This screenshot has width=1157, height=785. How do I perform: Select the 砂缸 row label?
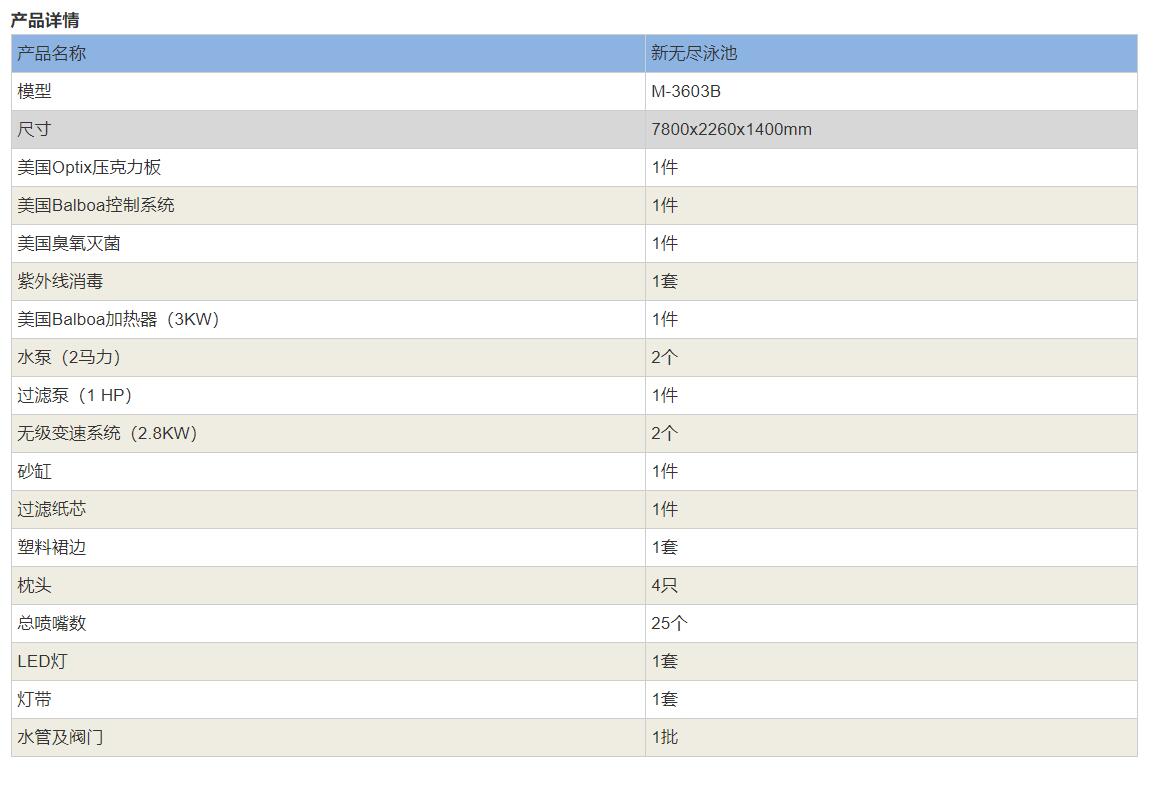pos(34,472)
